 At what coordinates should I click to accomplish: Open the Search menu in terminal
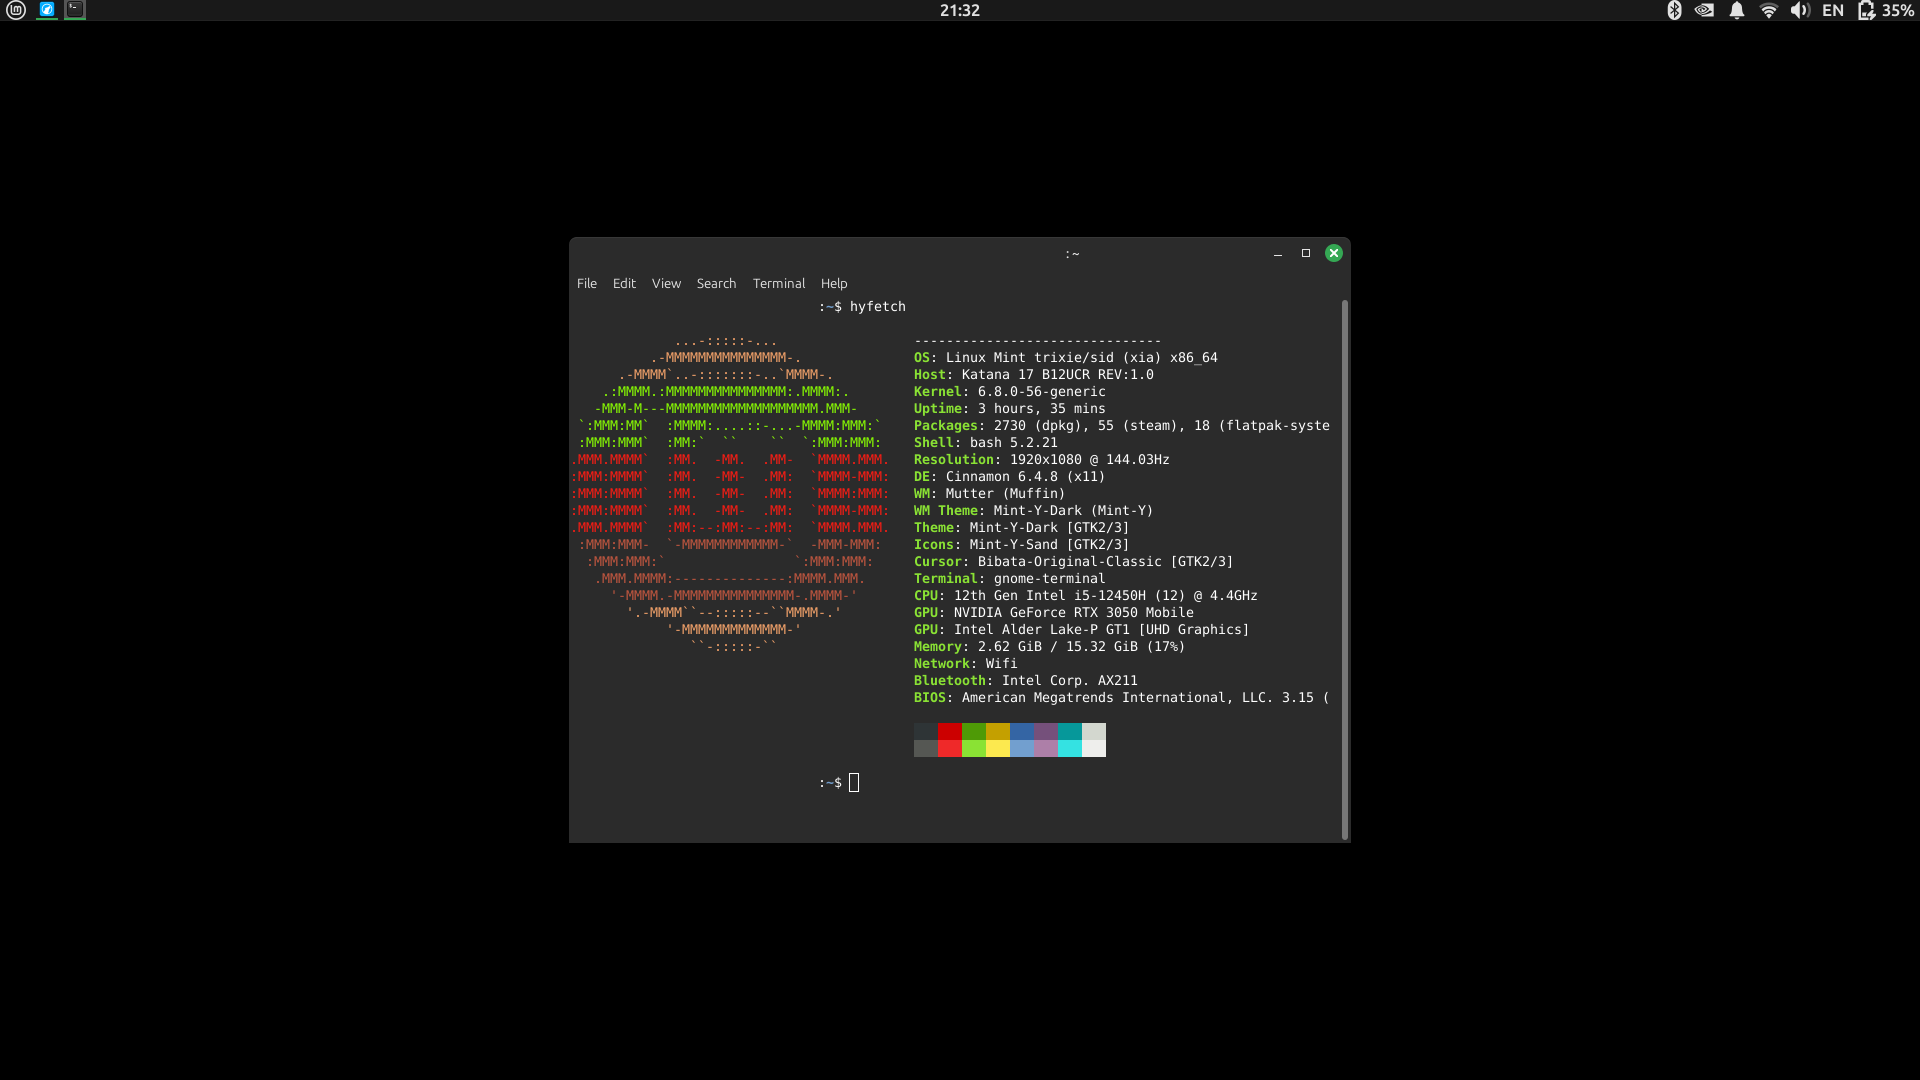716,284
